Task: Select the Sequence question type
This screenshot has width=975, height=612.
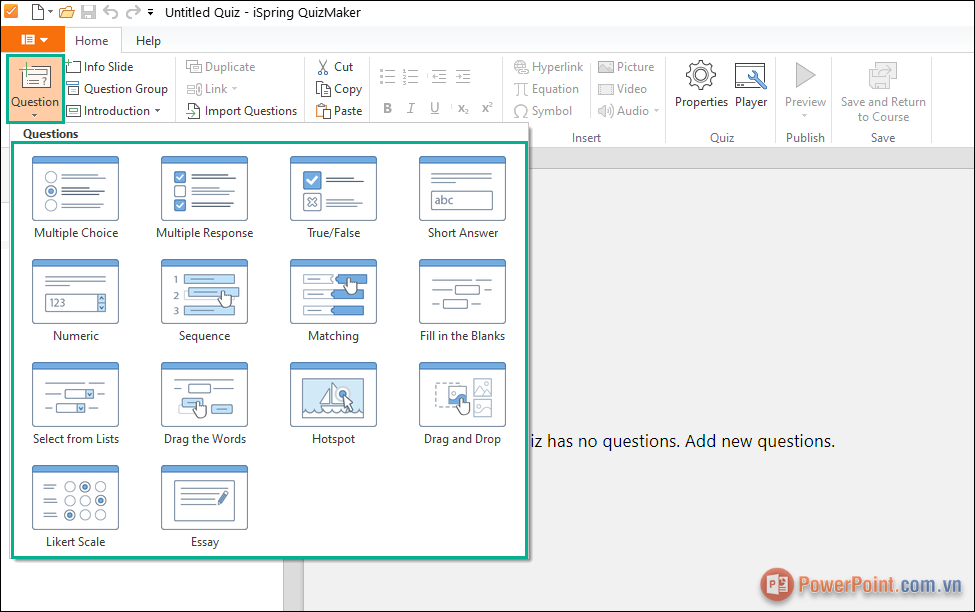Action: (x=205, y=301)
